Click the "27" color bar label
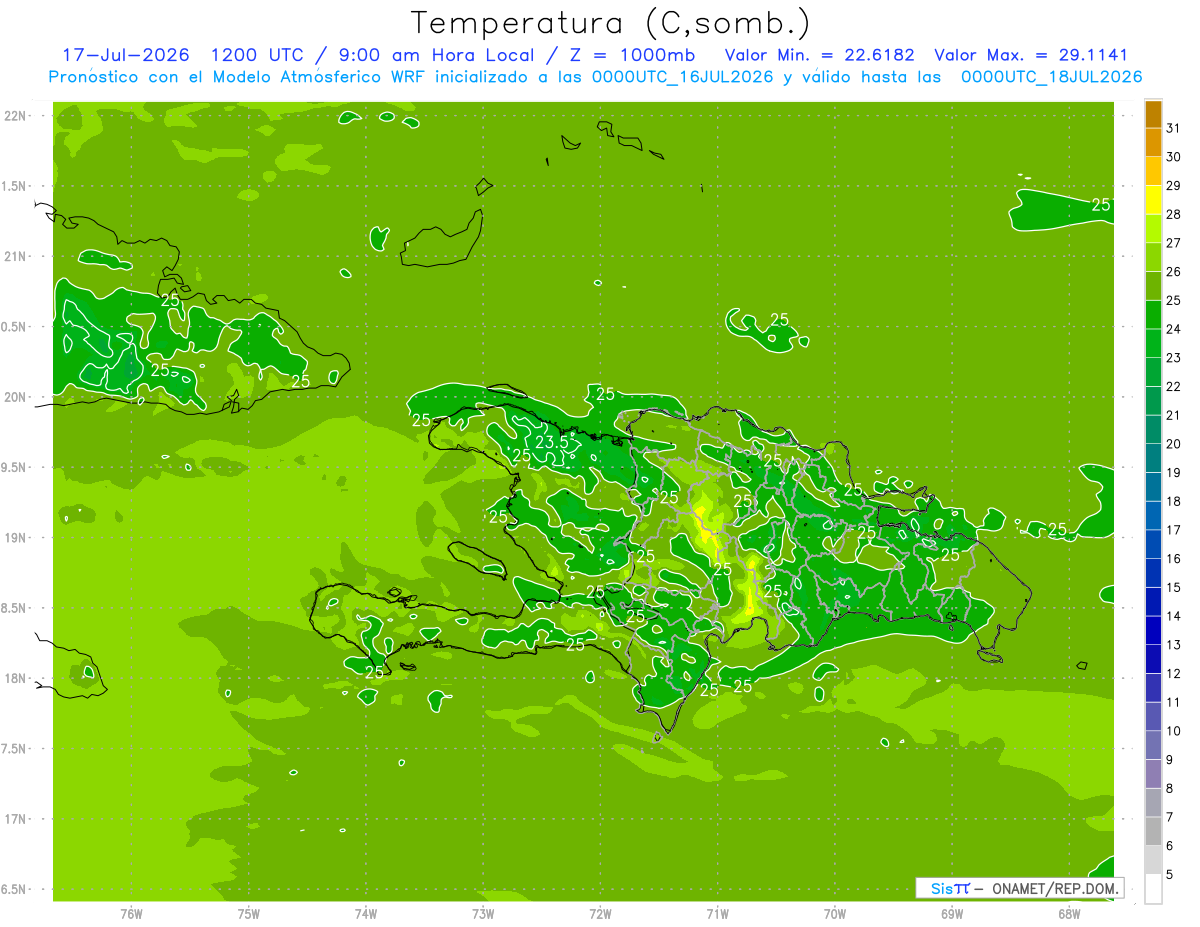The width and height of the screenshot is (1200, 927). coord(1174,243)
